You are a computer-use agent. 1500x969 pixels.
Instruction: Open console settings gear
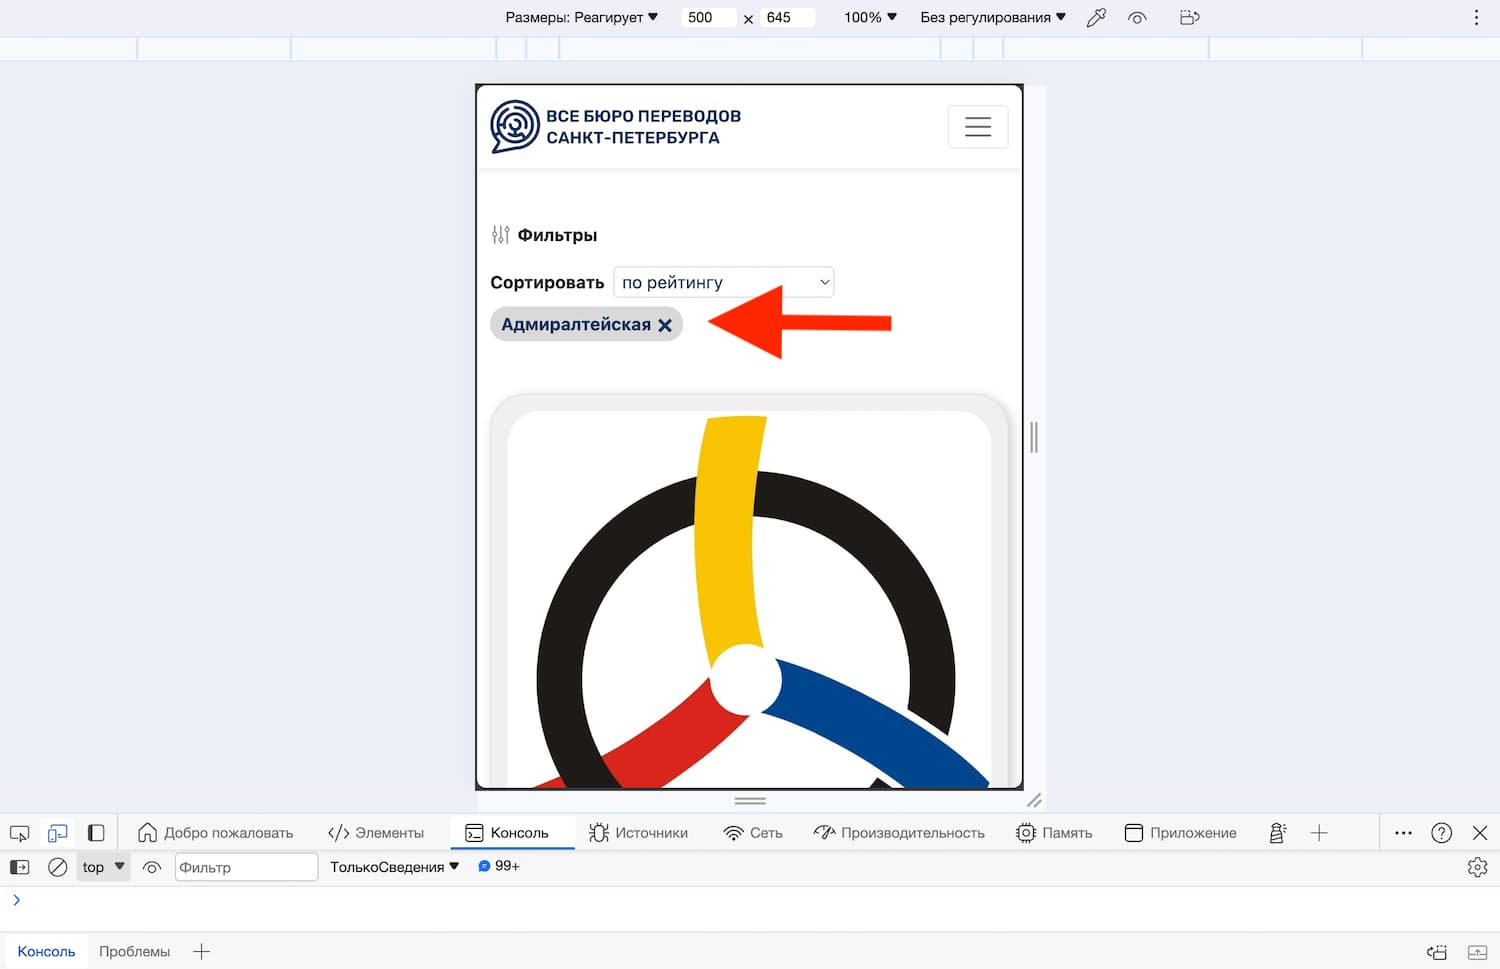coord(1477,867)
